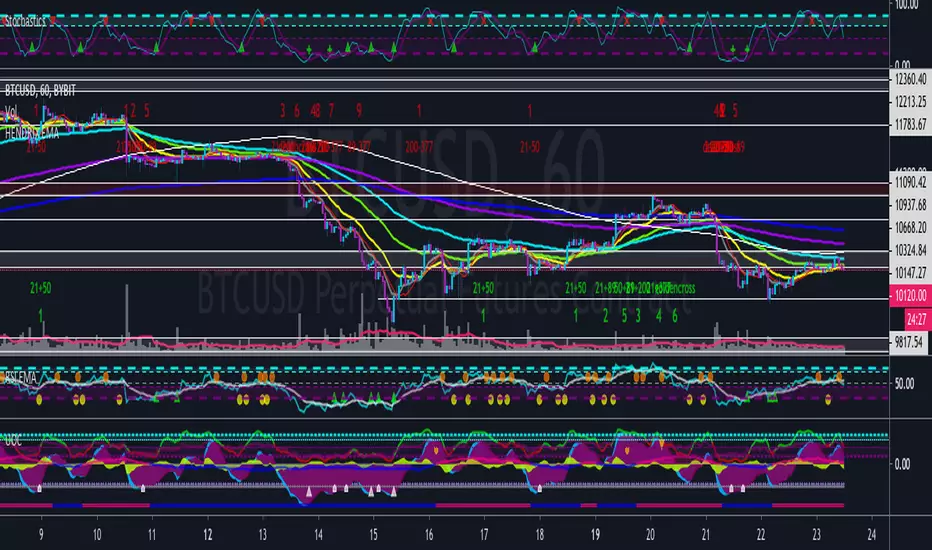Click the 24:27 countdown timer label
Viewport: 932px width, 550px height.
[x=917, y=319]
